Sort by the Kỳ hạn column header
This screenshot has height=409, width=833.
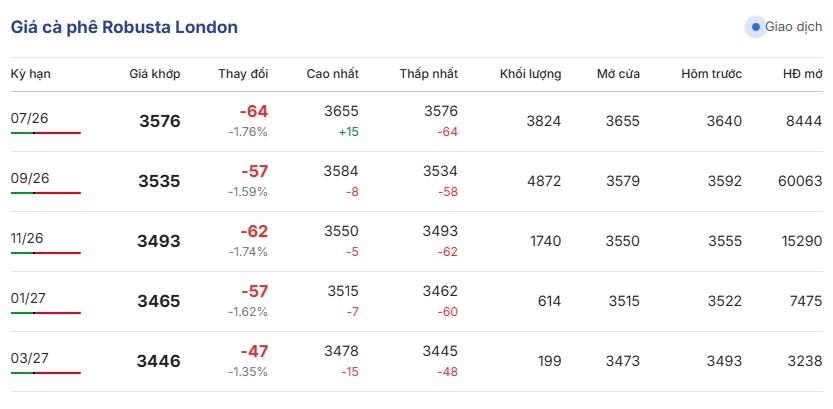31,74
